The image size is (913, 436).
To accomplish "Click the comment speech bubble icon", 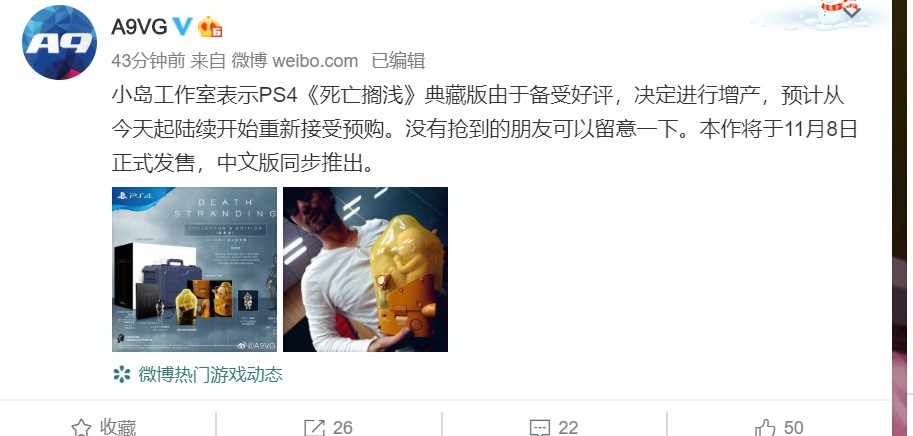I will click(x=540, y=428).
